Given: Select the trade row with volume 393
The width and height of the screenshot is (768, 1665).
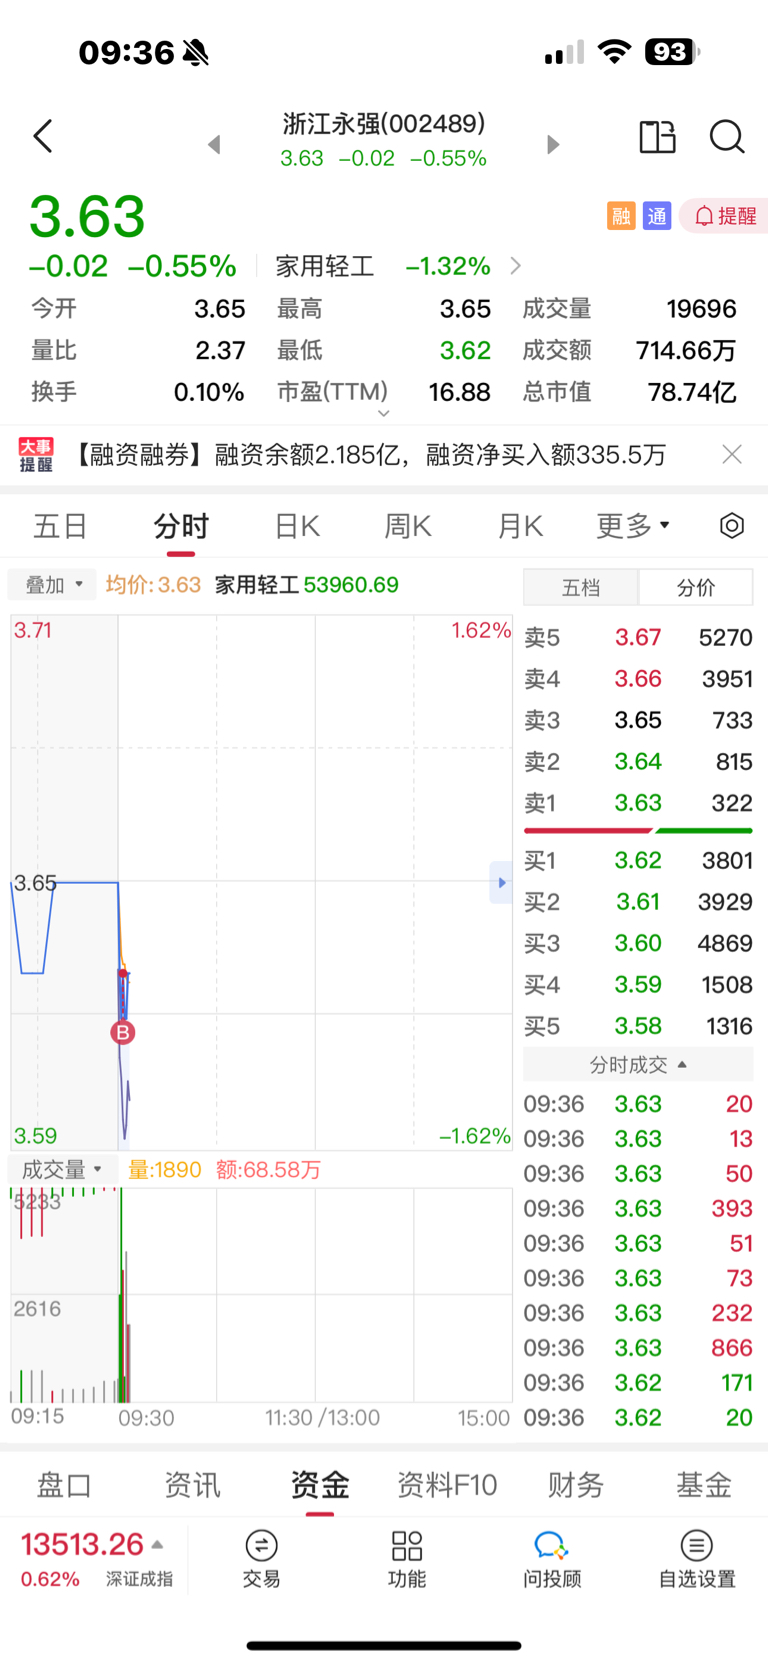Looking at the screenshot, I should (x=638, y=1208).
